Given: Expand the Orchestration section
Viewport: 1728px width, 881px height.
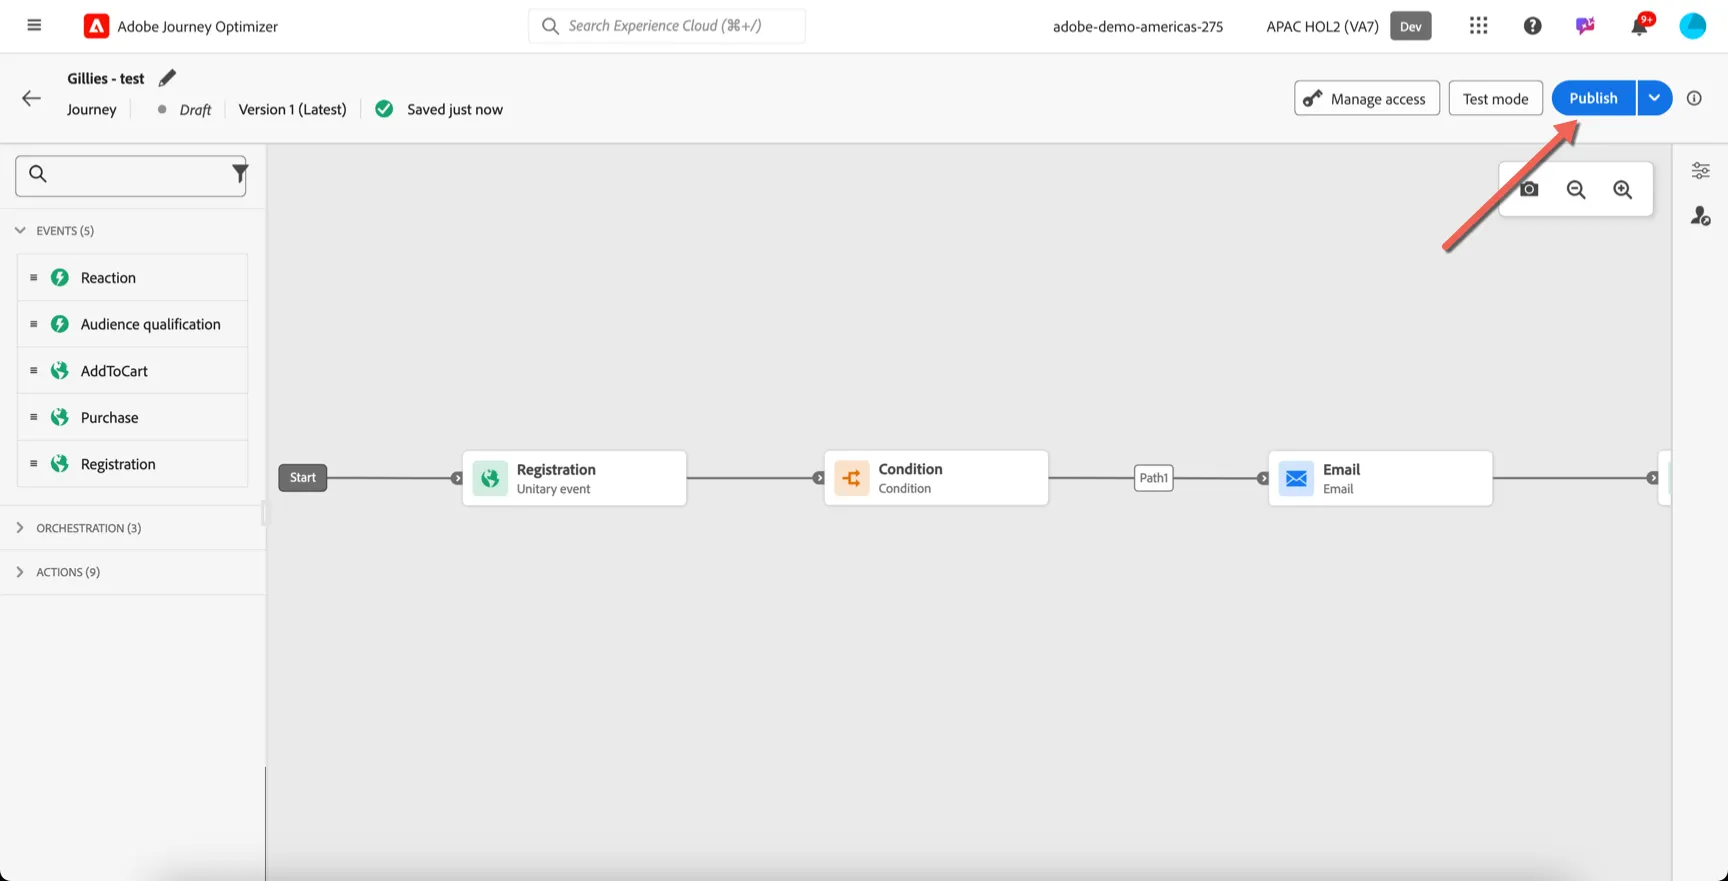Looking at the screenshot, I should [x=20, y=528].
